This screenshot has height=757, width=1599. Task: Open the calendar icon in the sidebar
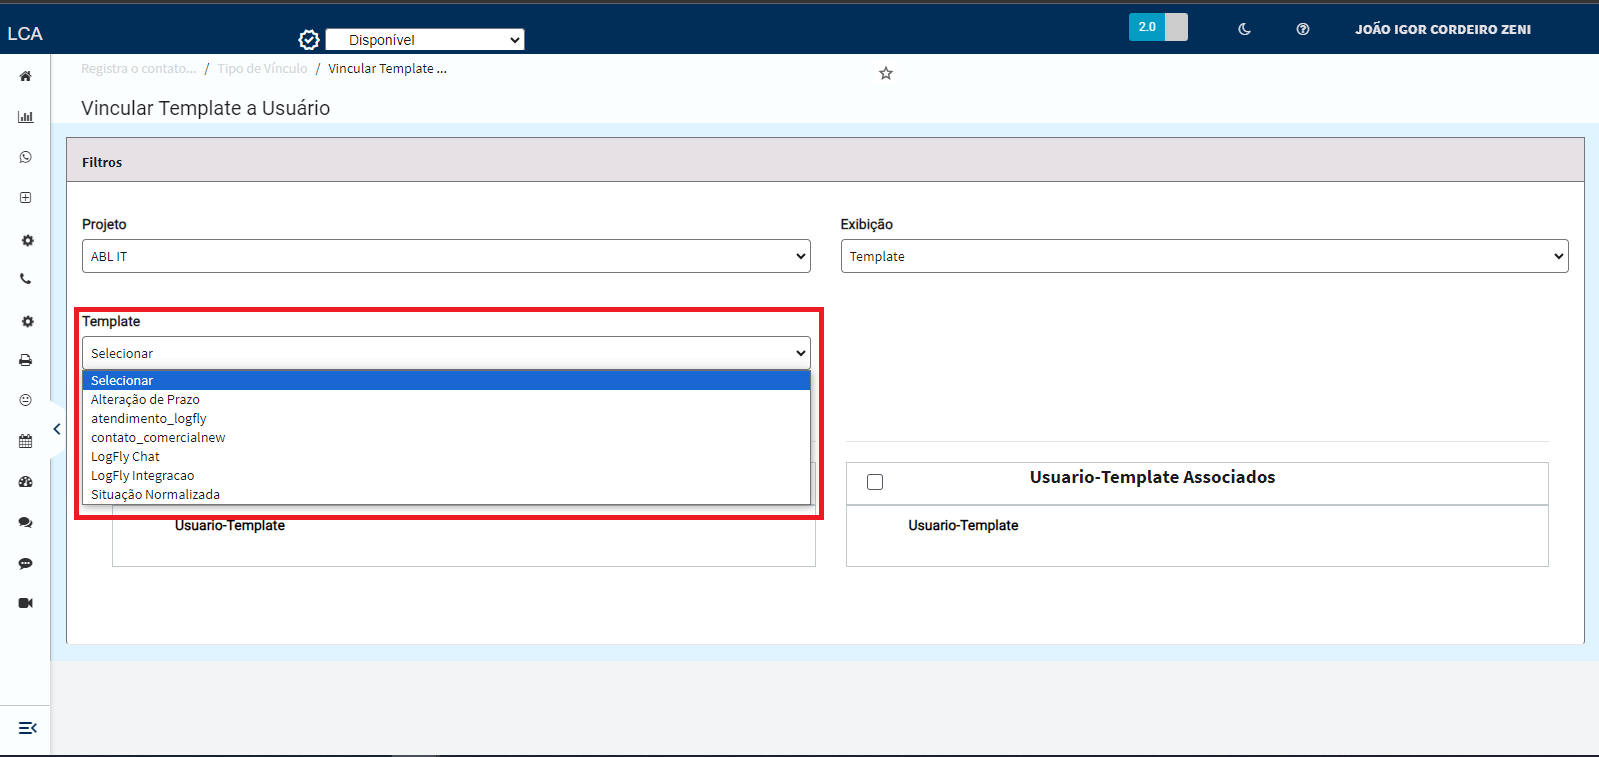click(26, 441)
